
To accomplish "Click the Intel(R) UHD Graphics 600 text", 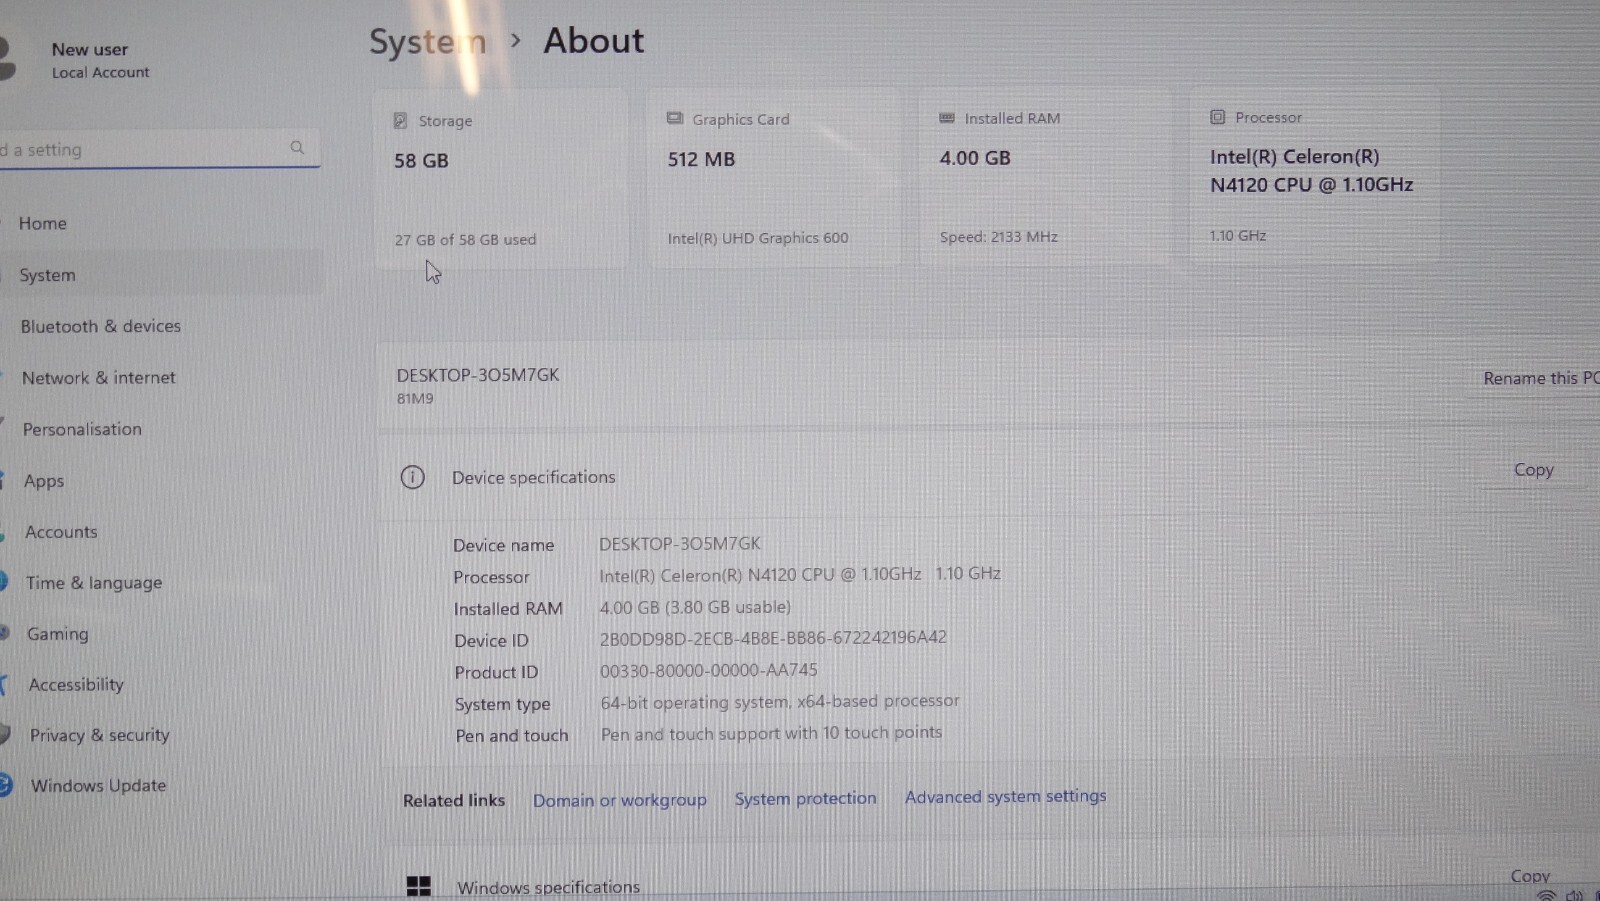I will (x=758, y=238).
